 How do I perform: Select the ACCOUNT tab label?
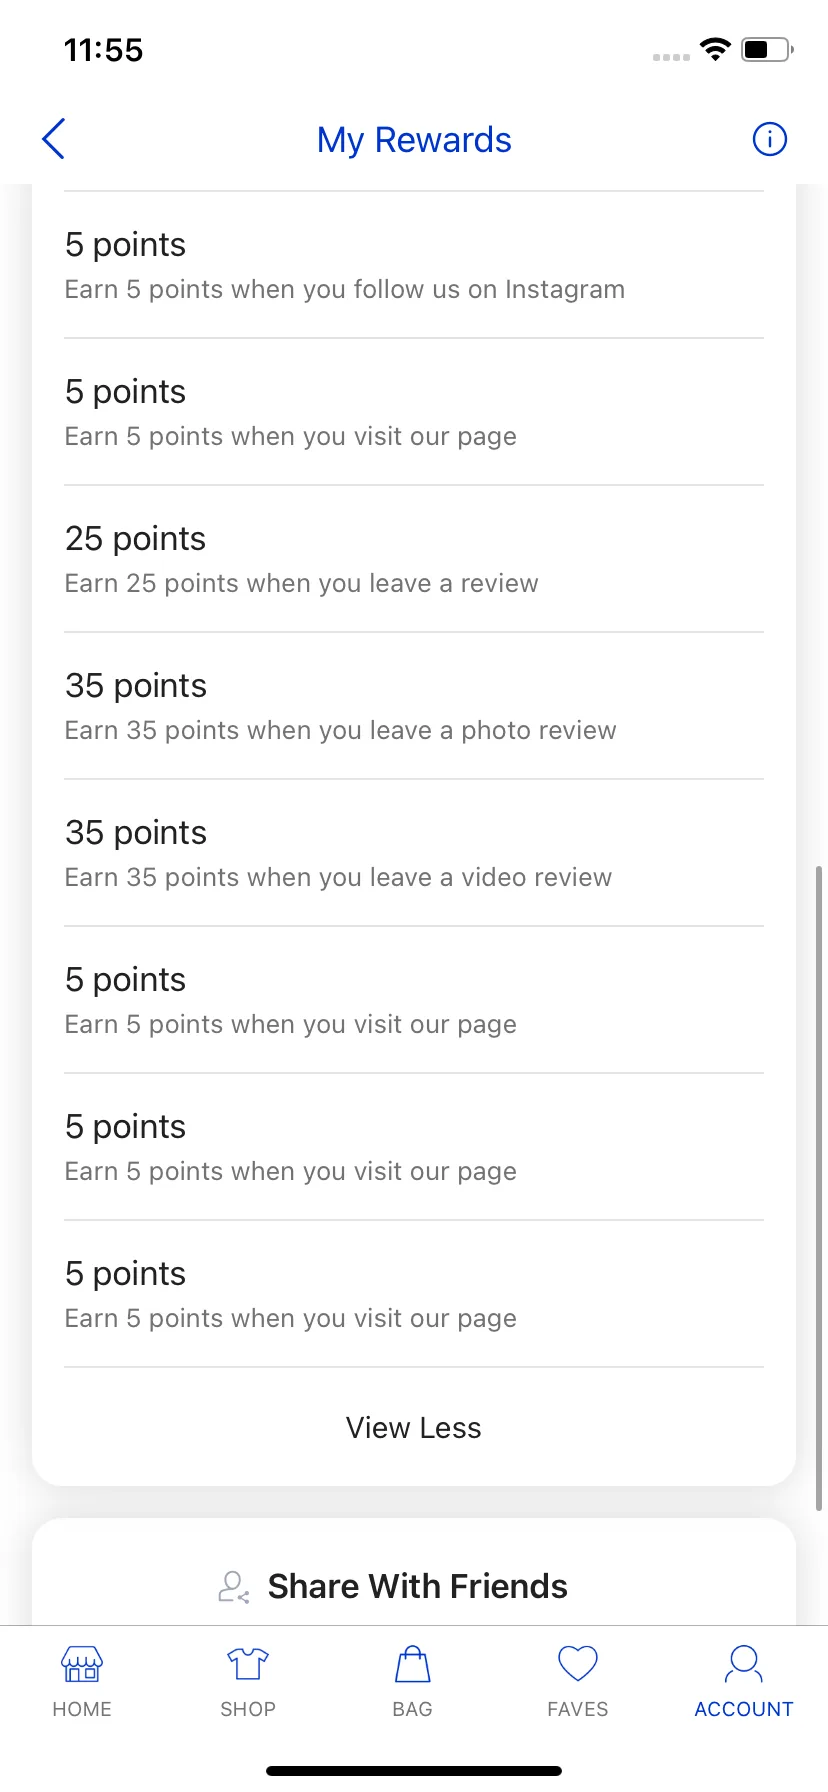[x=744, y=1709]
